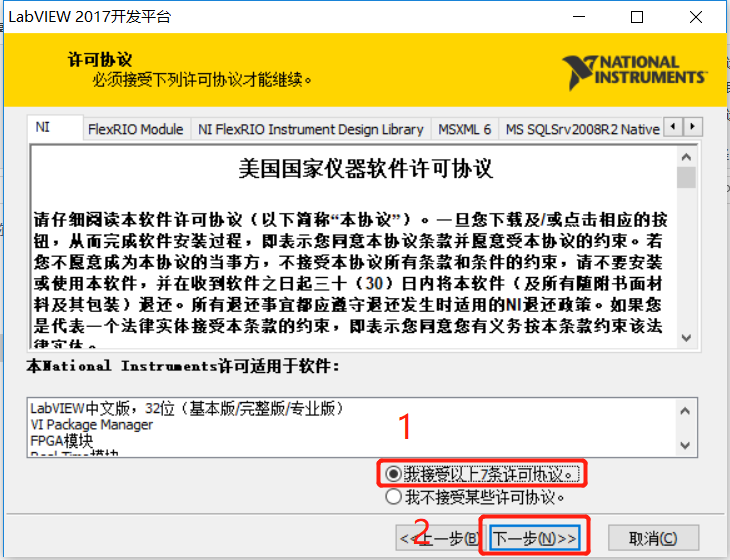
Task: Select "LabVIEW中文版，32位" list entry
Action: [x=187, y=408]
